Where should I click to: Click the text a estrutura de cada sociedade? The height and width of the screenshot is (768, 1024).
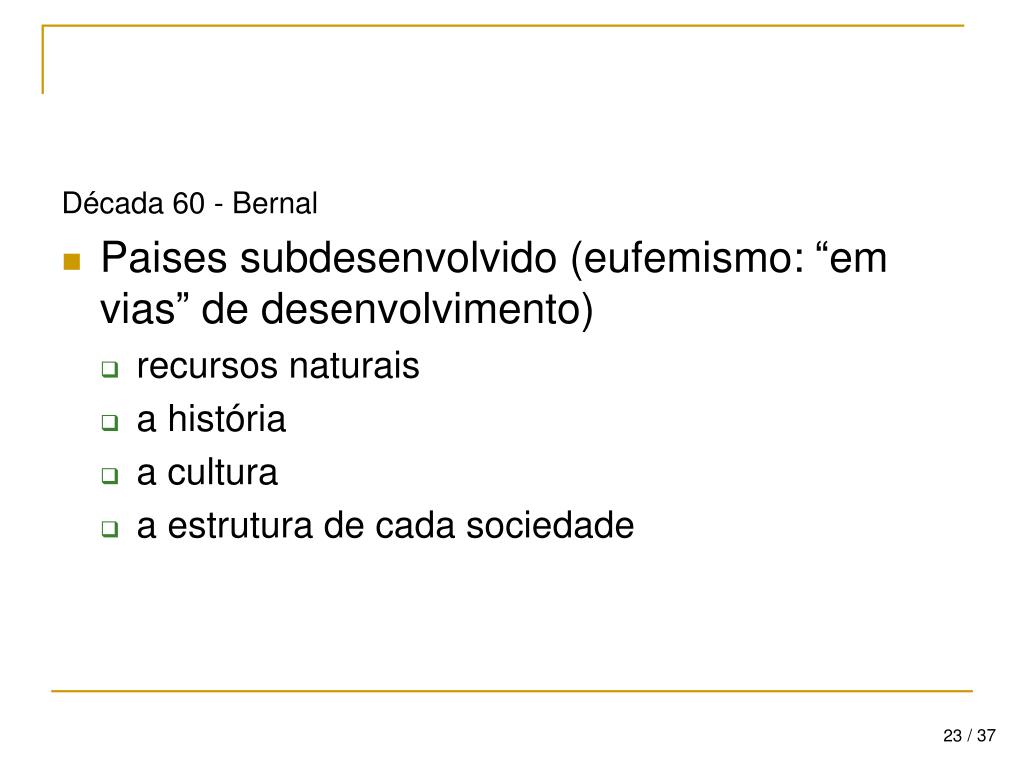click(x=385, y=525)
